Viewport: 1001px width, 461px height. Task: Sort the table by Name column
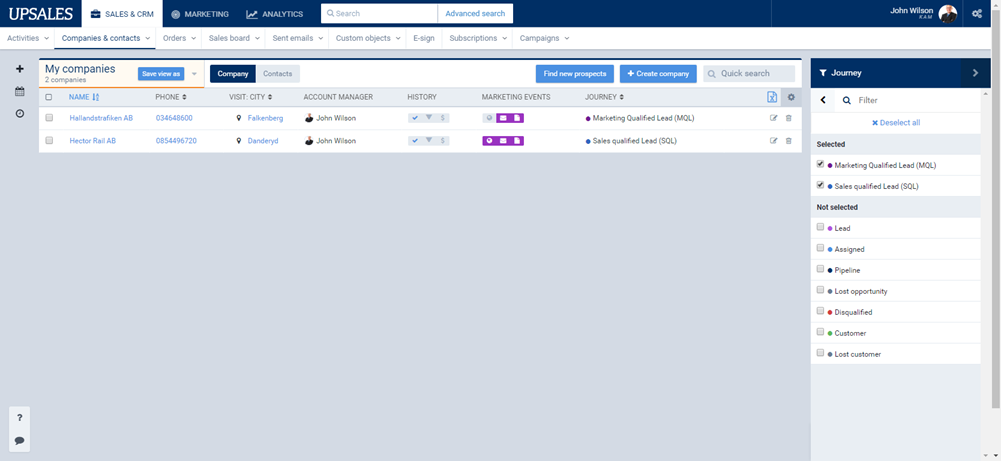84,97
